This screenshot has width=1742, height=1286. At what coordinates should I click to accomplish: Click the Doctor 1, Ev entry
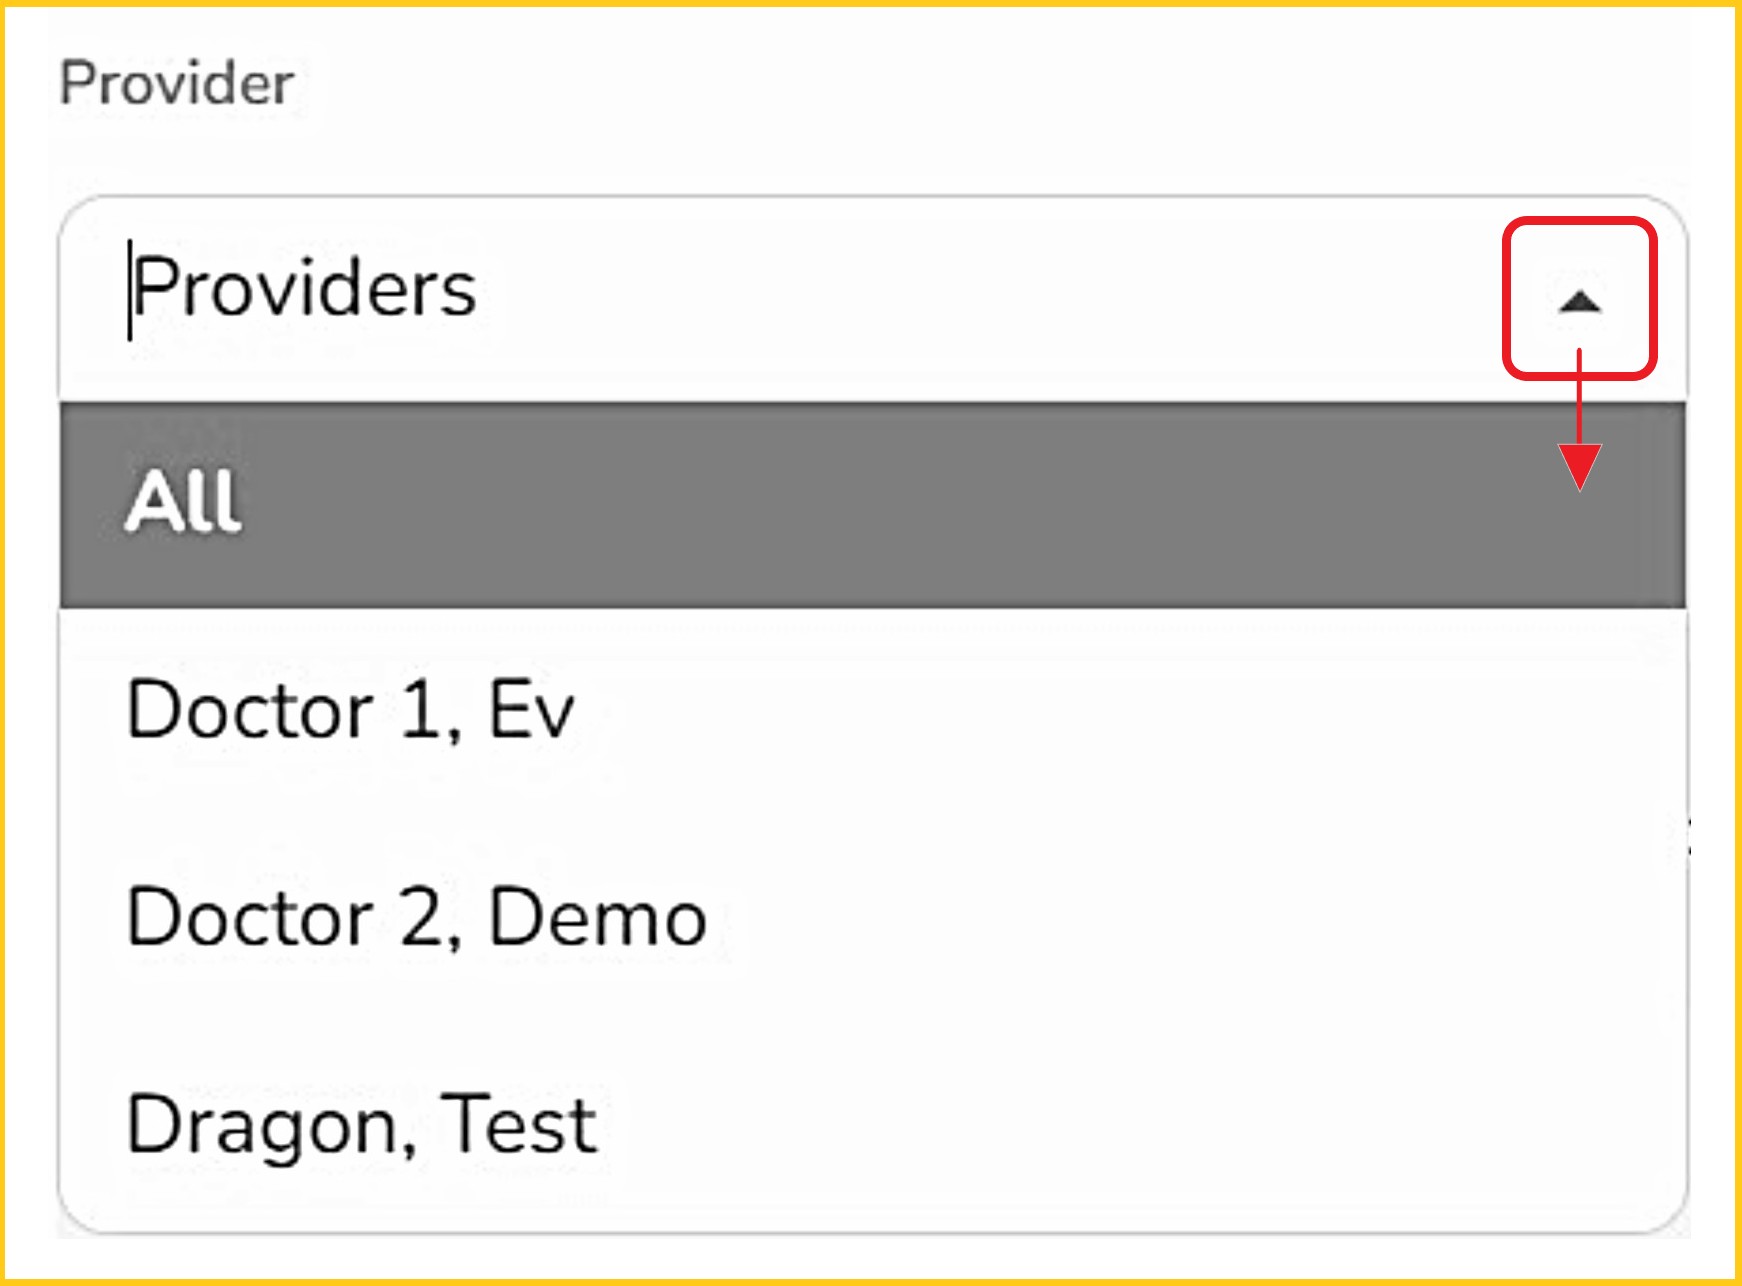(350, 710)
